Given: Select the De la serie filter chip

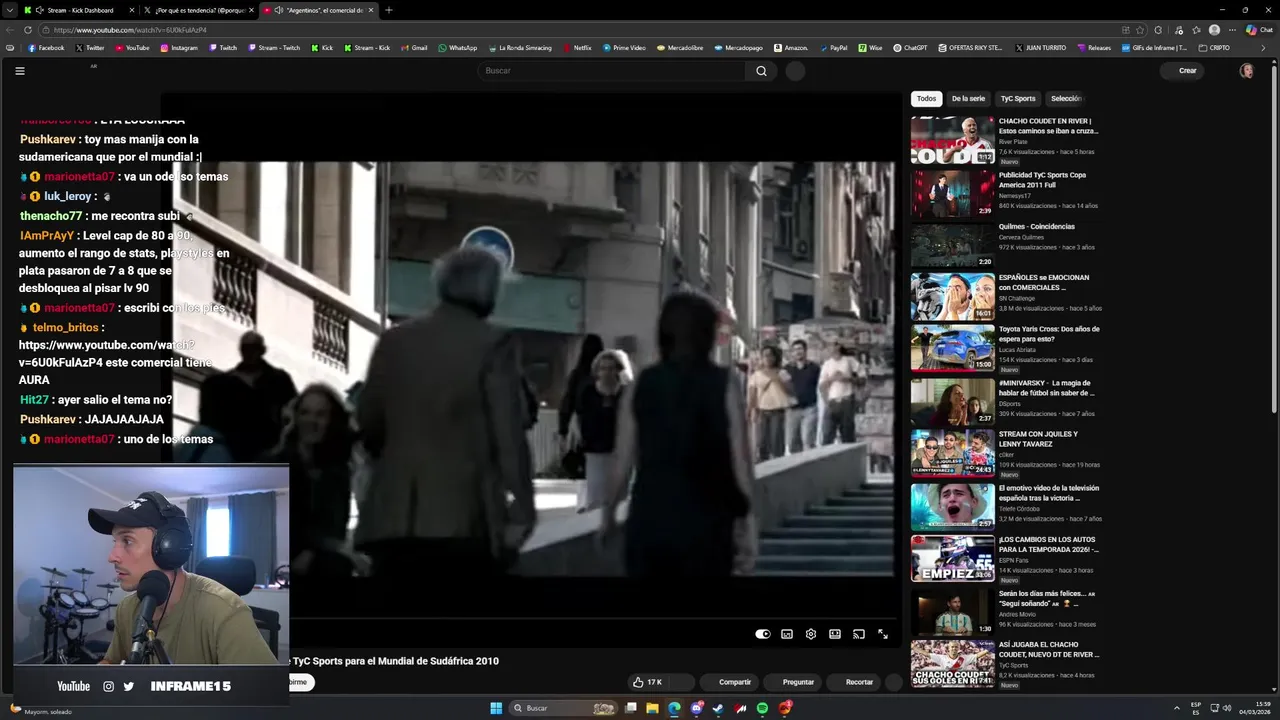Looking at the screenshot, I should (x=968, y=99).
